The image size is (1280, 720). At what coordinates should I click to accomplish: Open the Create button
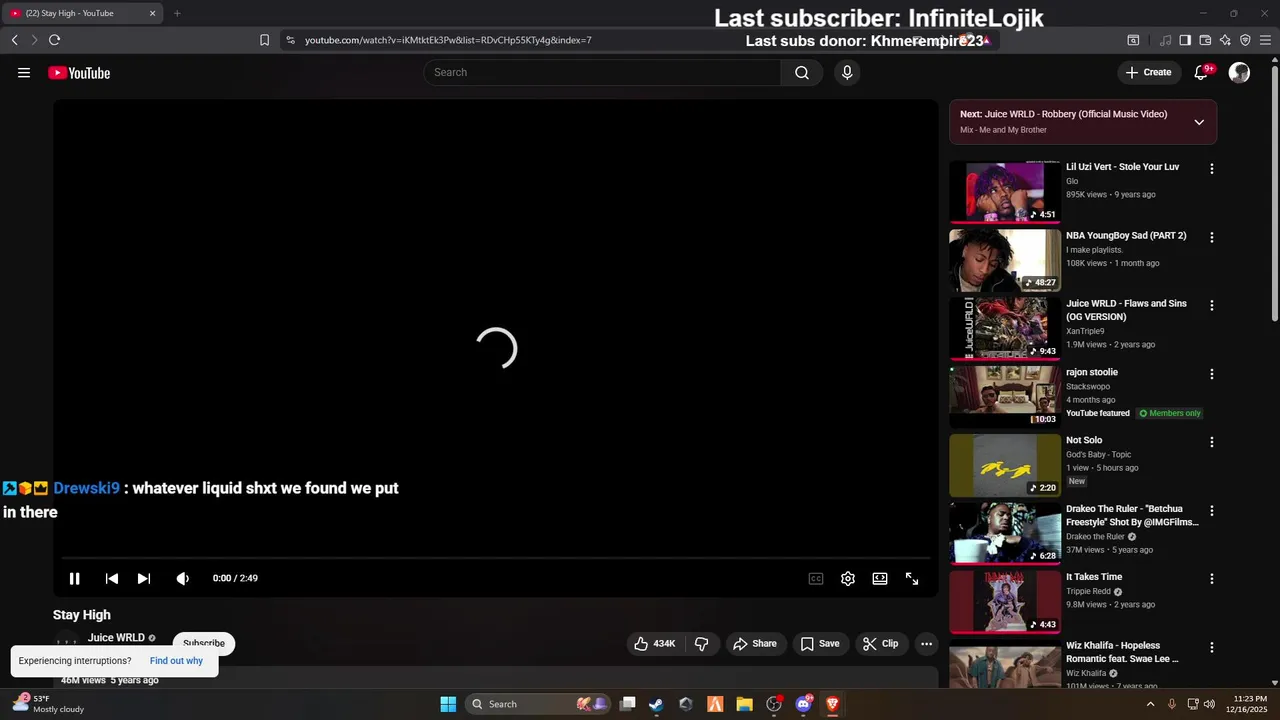[x=1148, y=72]
